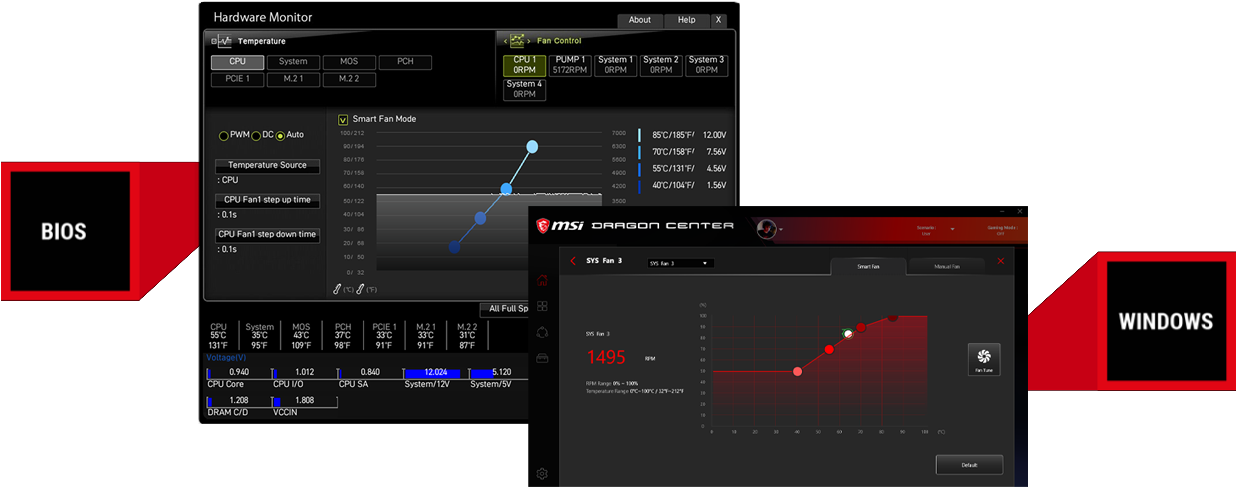
Task: Select M.2 2 temperature sensor button
Action: 349,79
